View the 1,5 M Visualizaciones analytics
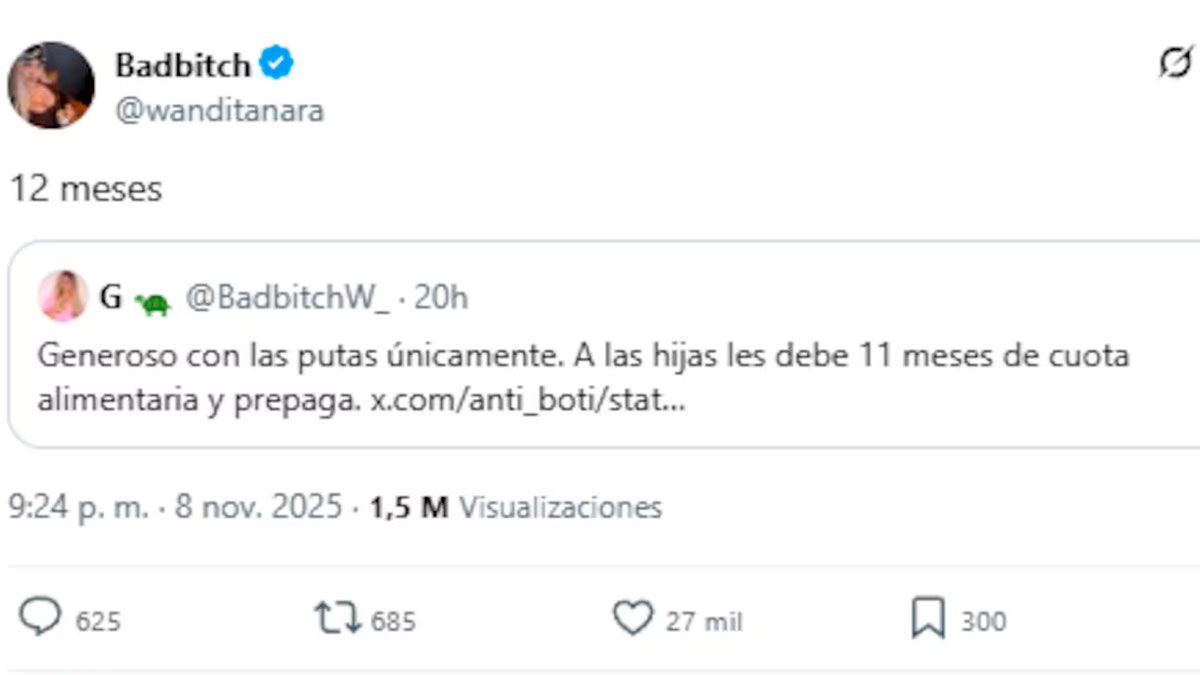Viewport: 1200px width, 675px height. tap(515, 507)
